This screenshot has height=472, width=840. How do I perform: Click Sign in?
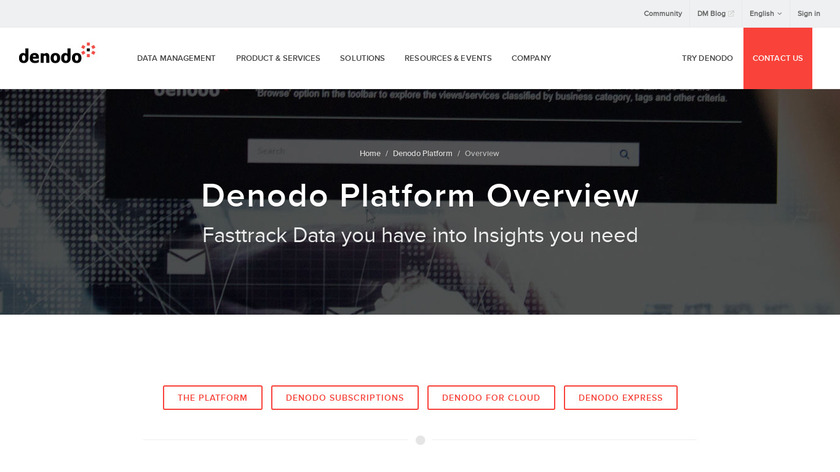(808, 13)
